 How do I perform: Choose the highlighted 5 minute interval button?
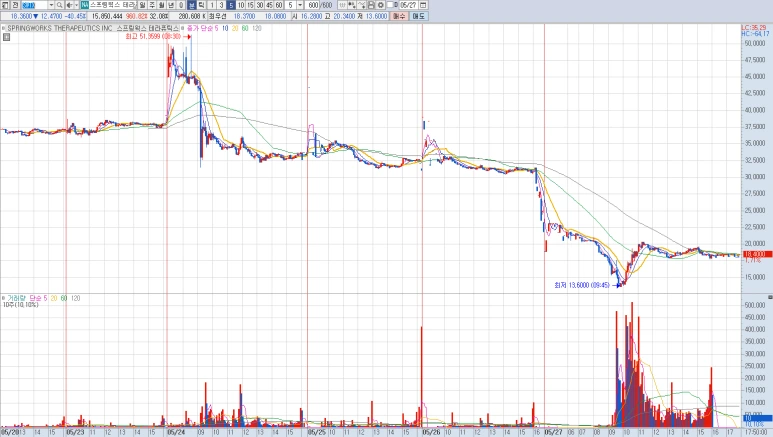[x=231, y=5]
